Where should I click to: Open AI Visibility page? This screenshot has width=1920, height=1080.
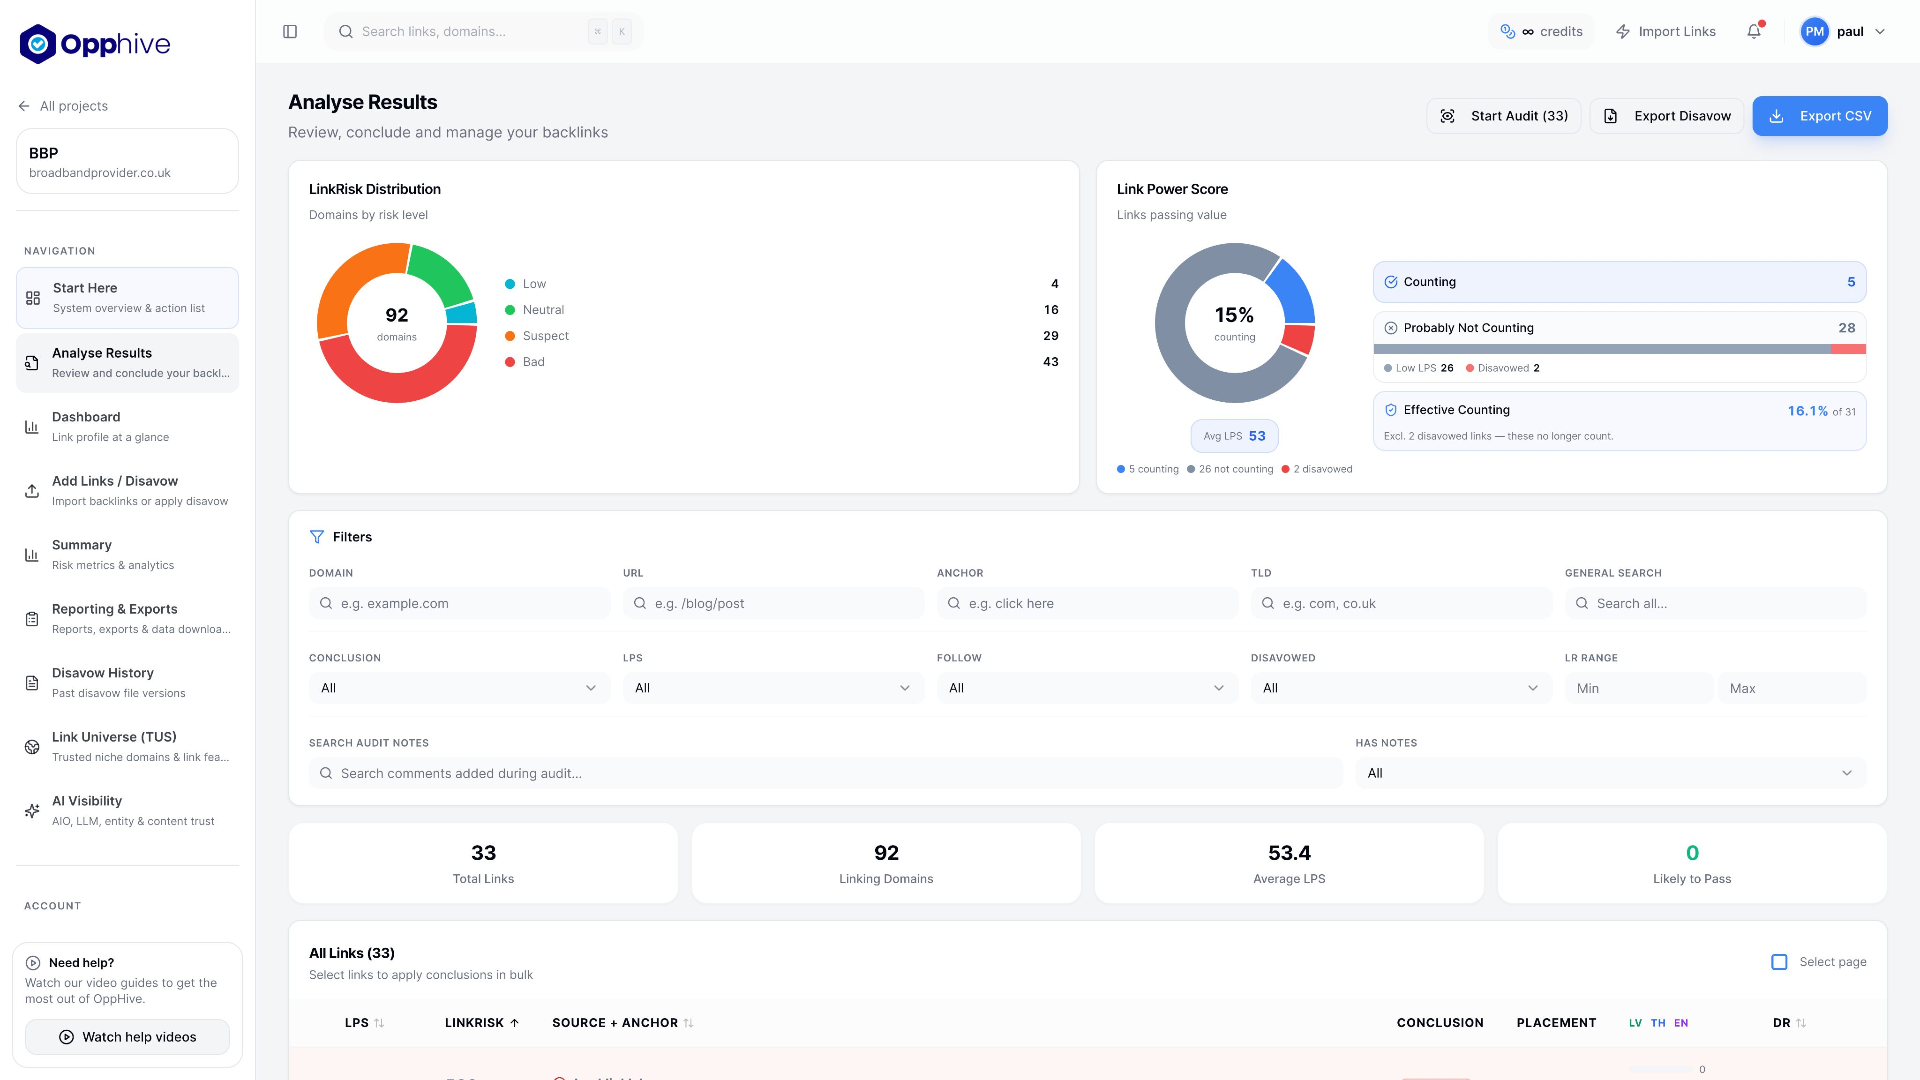127,811
